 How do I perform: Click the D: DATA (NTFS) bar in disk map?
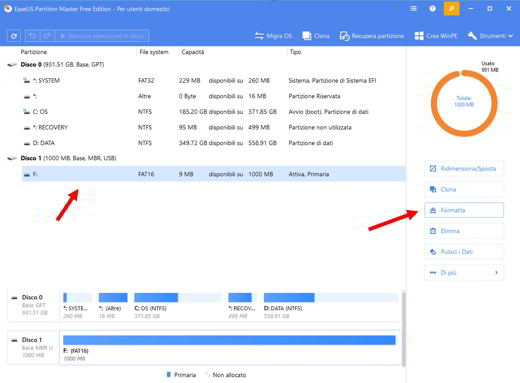click(x=331, y=297)
